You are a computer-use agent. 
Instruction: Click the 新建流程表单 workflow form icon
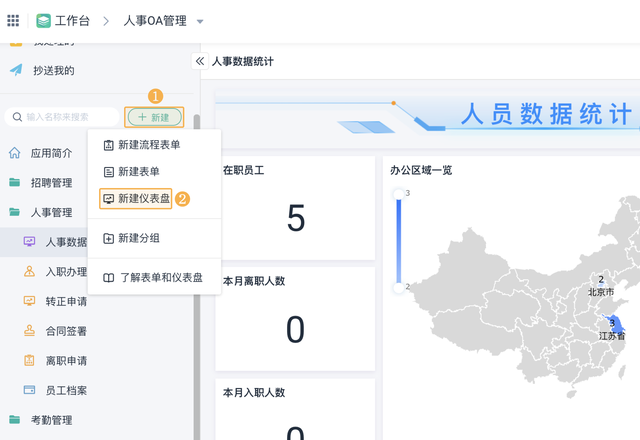click(109, 145)
